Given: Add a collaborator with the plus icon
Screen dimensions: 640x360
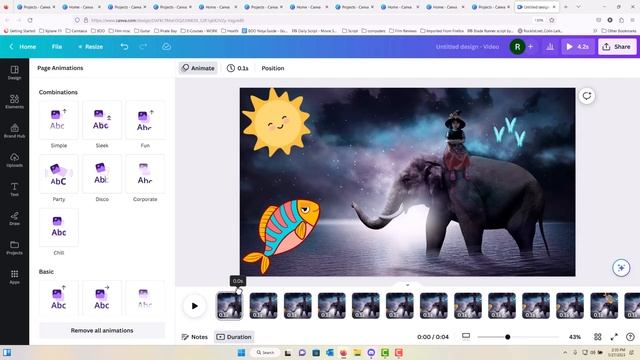Looking at the screenshot, I should 531,47.
